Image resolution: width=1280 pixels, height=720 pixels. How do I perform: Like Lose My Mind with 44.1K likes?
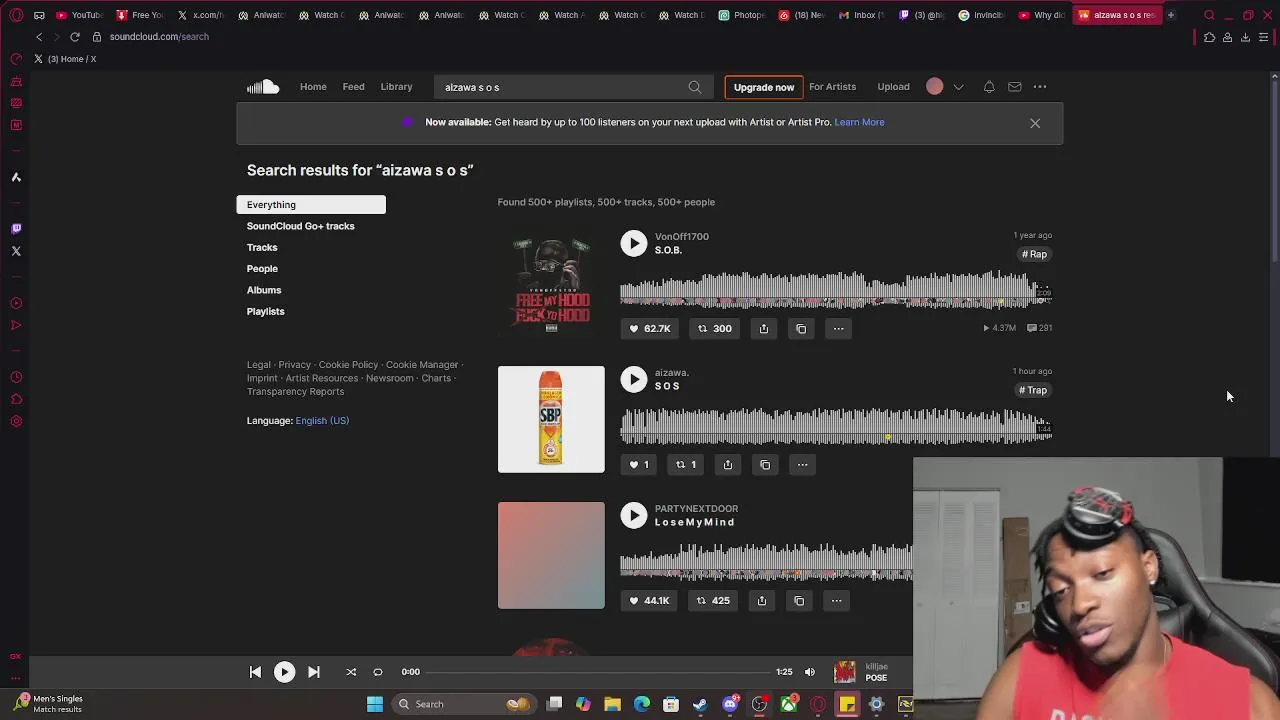tap(649, 600)
